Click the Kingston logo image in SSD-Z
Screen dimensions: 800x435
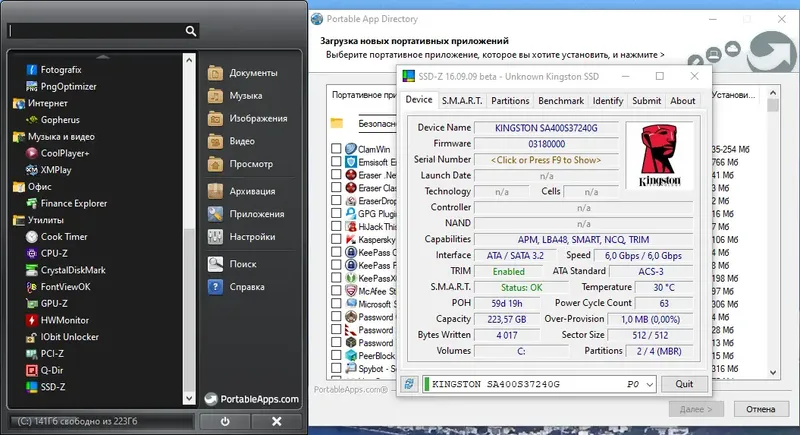pyautogui.click(x=659, y=156)
